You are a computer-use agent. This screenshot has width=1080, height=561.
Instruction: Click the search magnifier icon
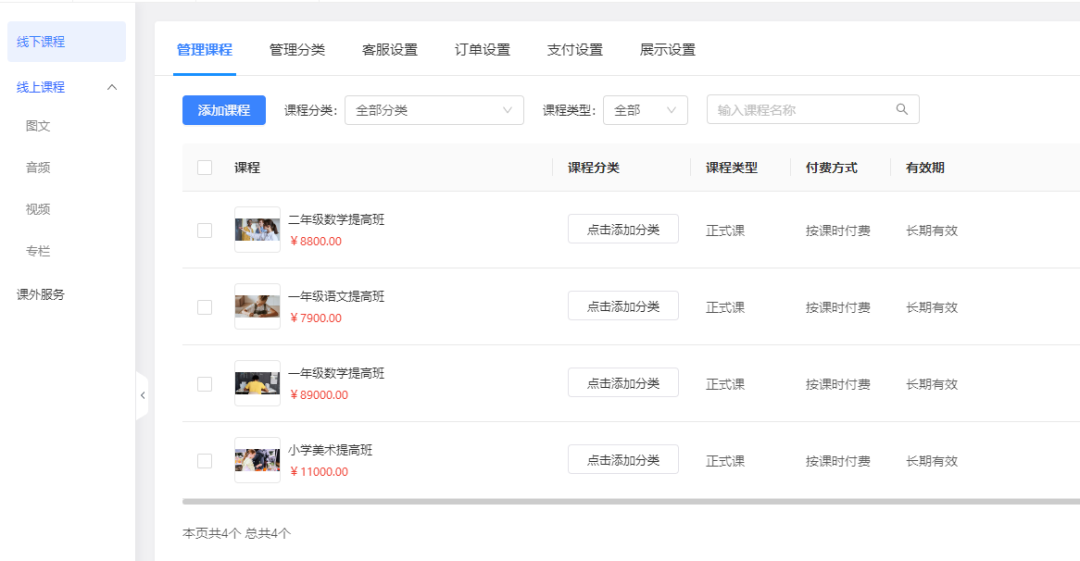tap(901, 110)
